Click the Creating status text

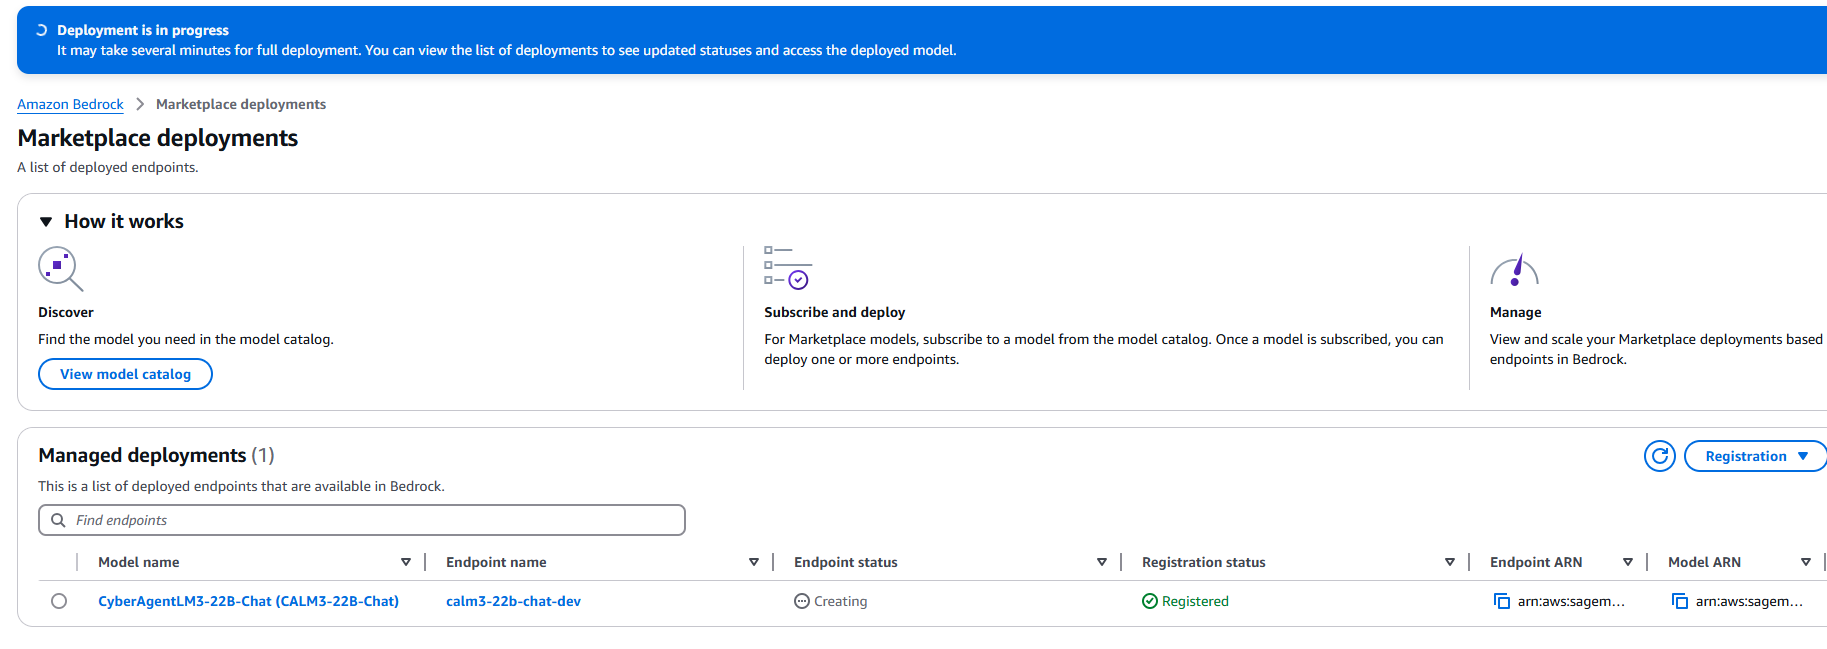point(841,601)
